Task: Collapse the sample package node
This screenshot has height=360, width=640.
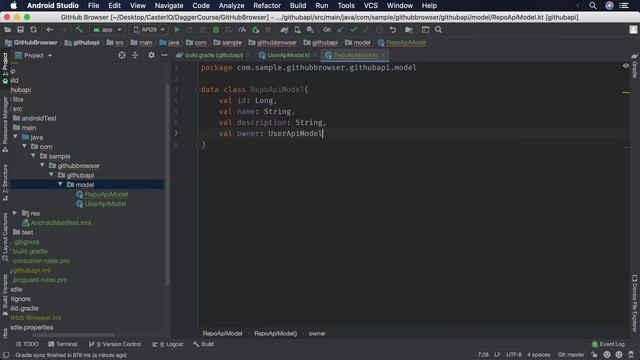Action: pyautogui.click(x=33, y=156)
